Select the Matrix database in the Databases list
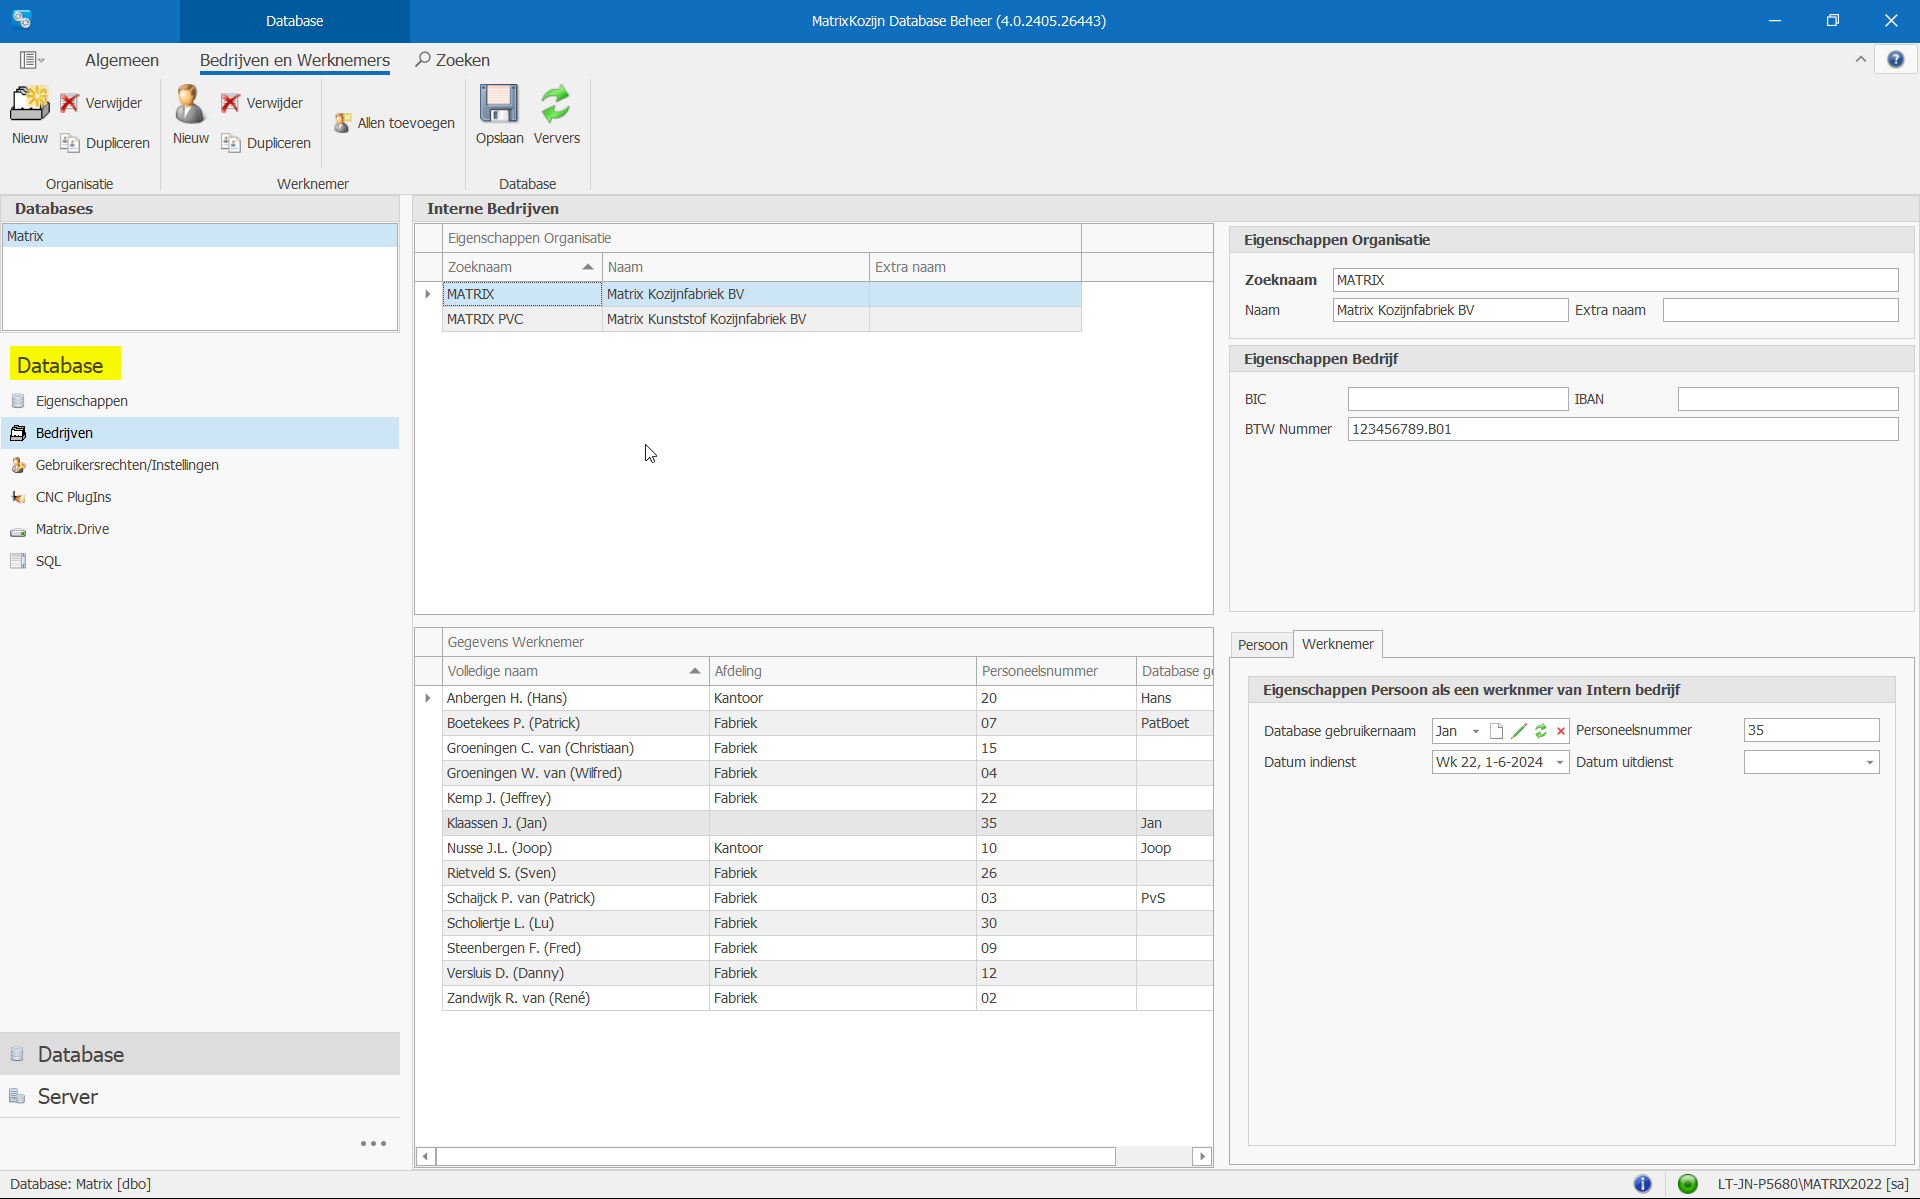Screen dimensions: 1920x1199 coord(200,236)
